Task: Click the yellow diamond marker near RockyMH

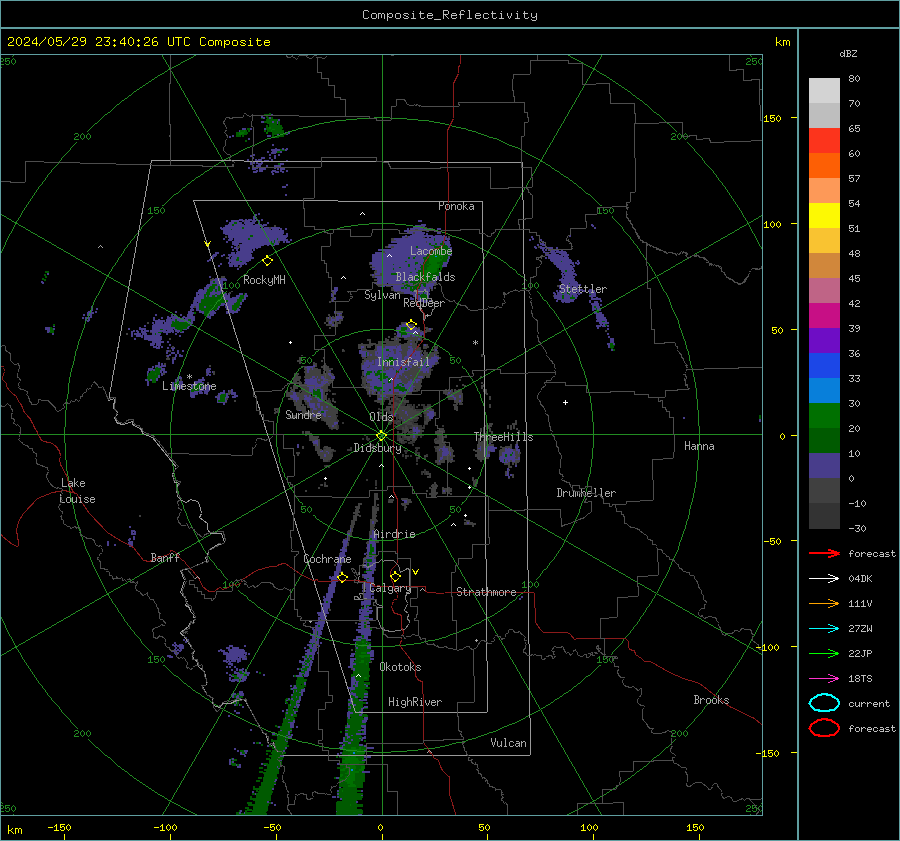Action: coord(267,261)
